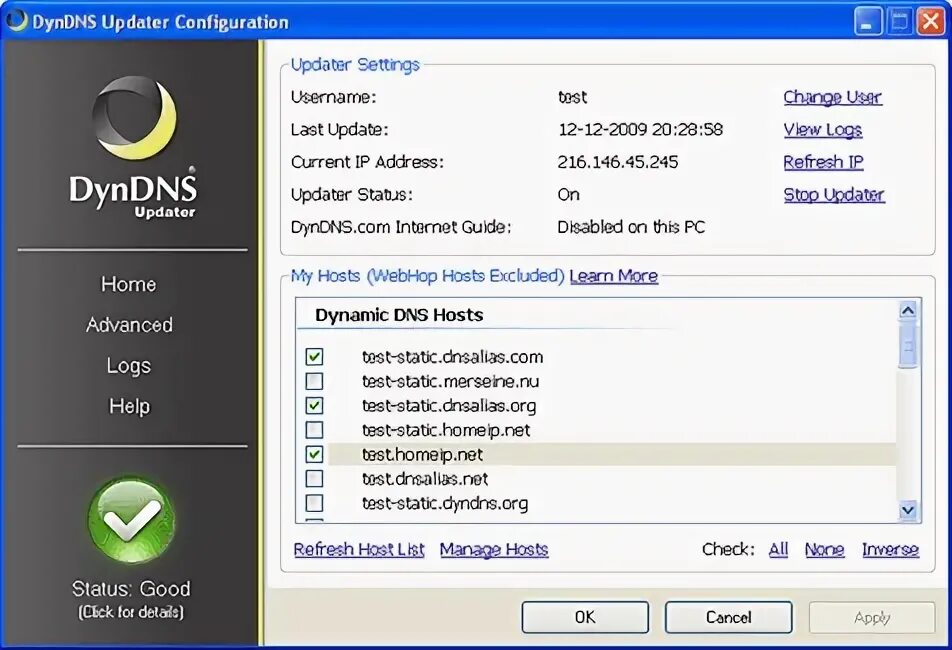Click the host list scrollbar thumb
This screenshot has height=650, width=952.
[908, 345]
